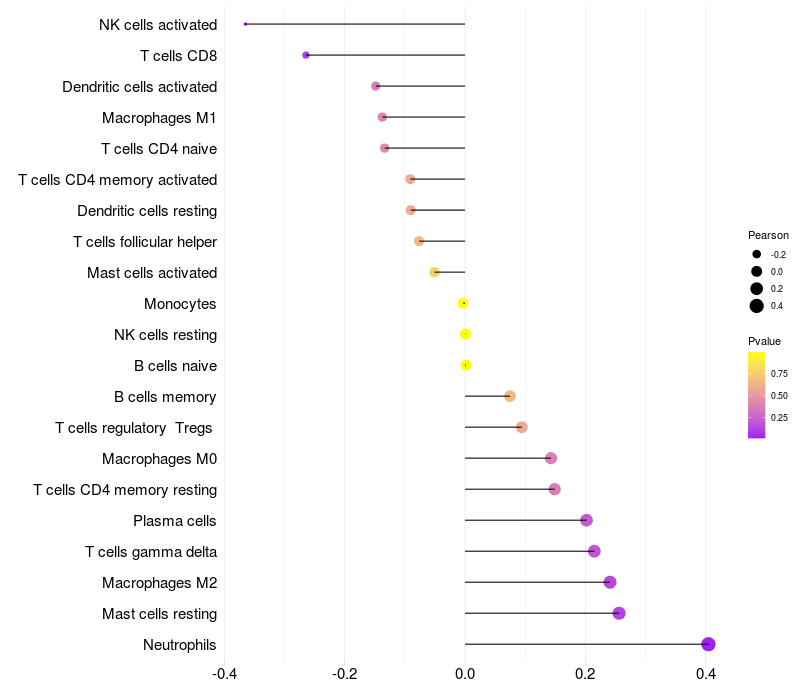Click the 0.0 x-axis tick label
The height and width of the screenshot is (700, 800).
(x=465, y=673)
